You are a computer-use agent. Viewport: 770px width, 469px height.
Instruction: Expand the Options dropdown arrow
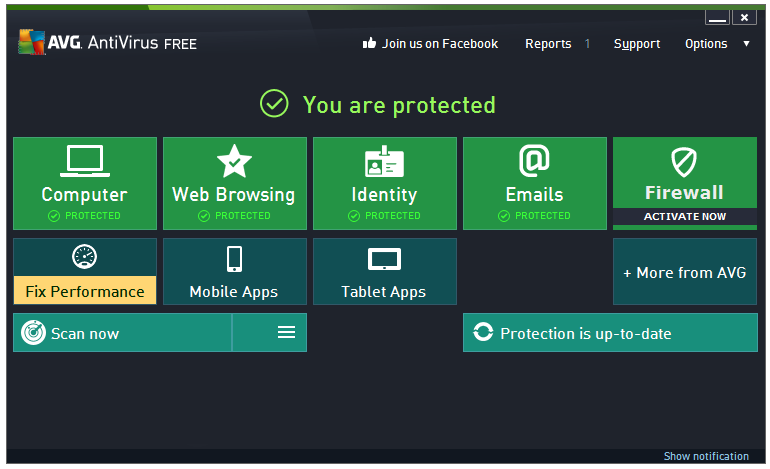(x=746, y=44)
